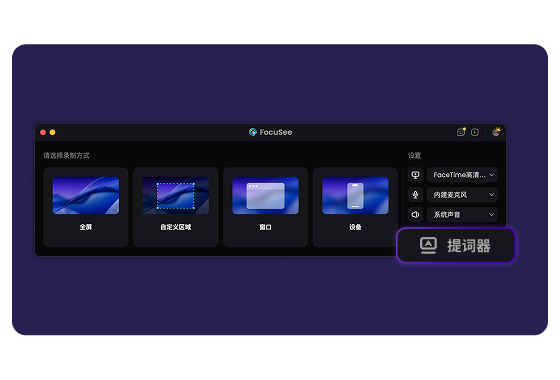Image resolution: width=560 pixels, height=380 pixels.
Task: Open the 提词器 teleprompter button
Action: coord(456,246)
